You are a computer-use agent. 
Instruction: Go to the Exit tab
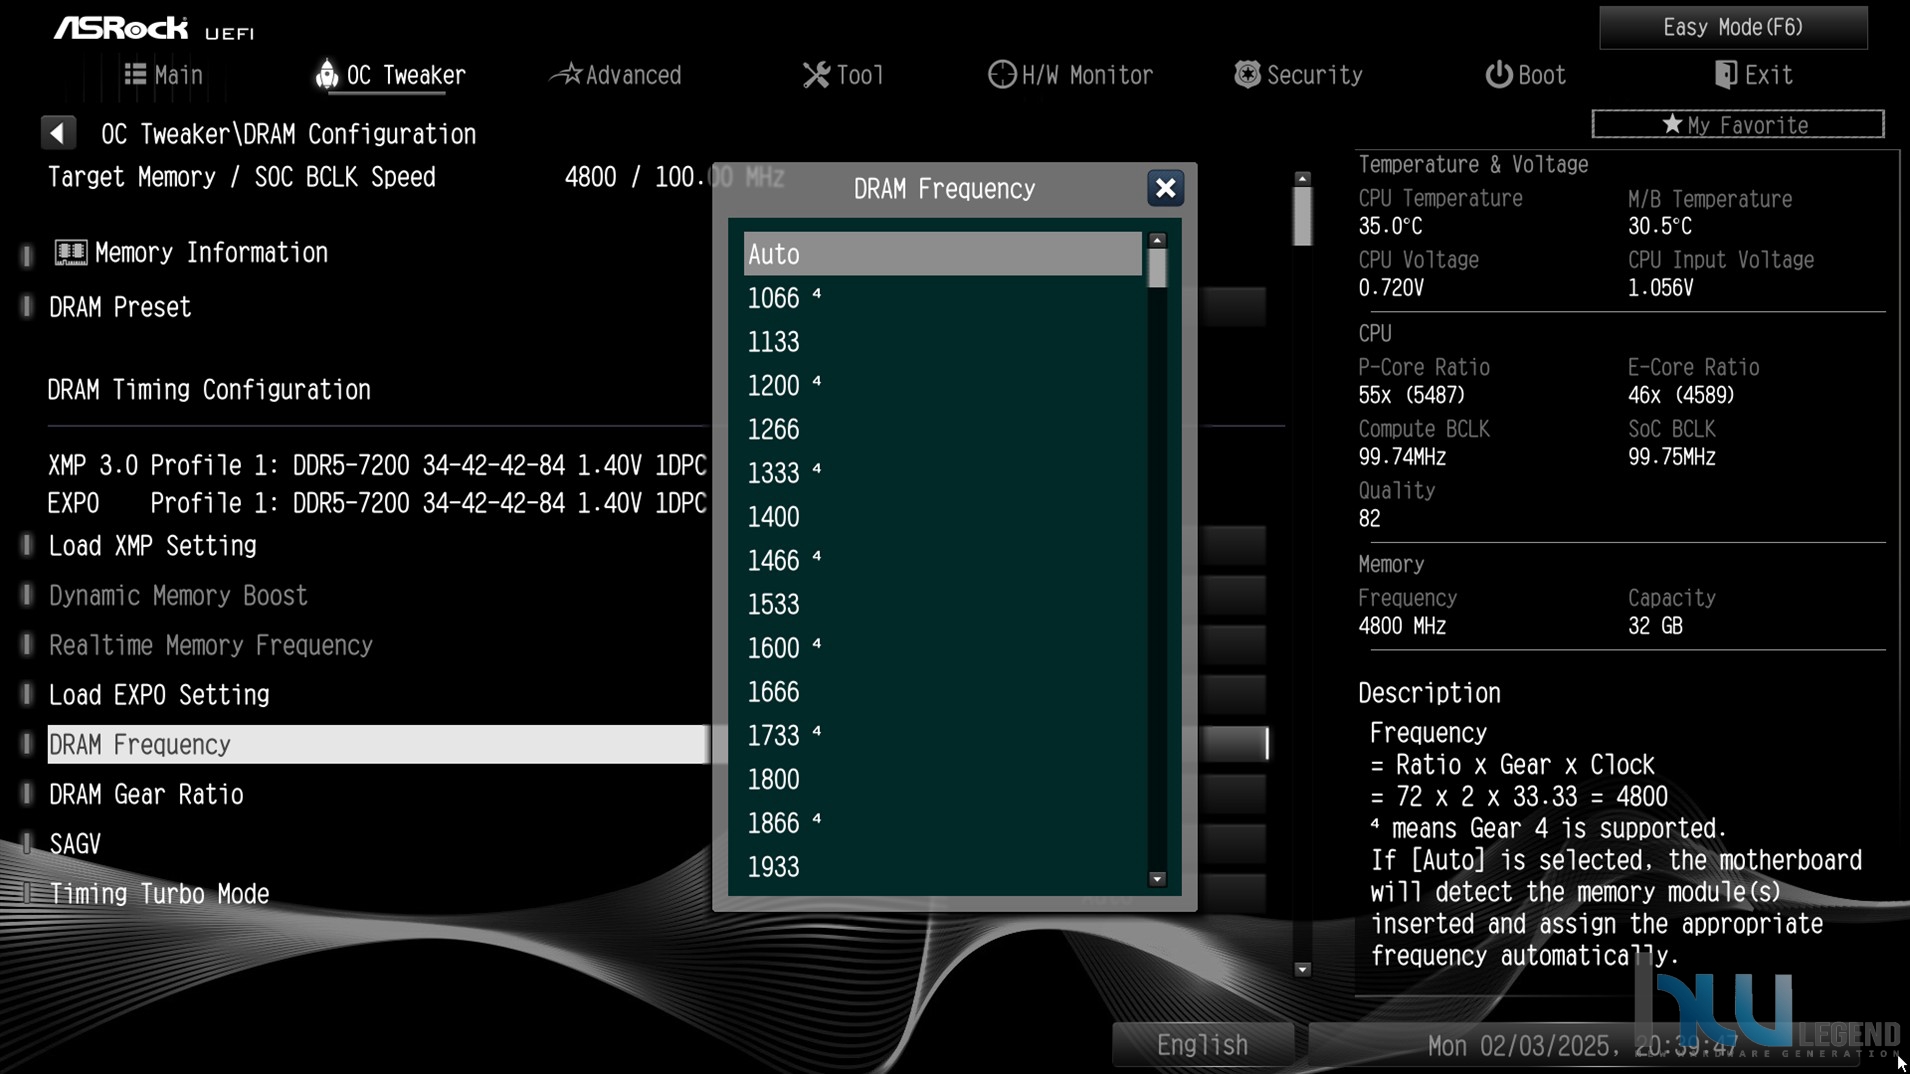coord(1753,75)
